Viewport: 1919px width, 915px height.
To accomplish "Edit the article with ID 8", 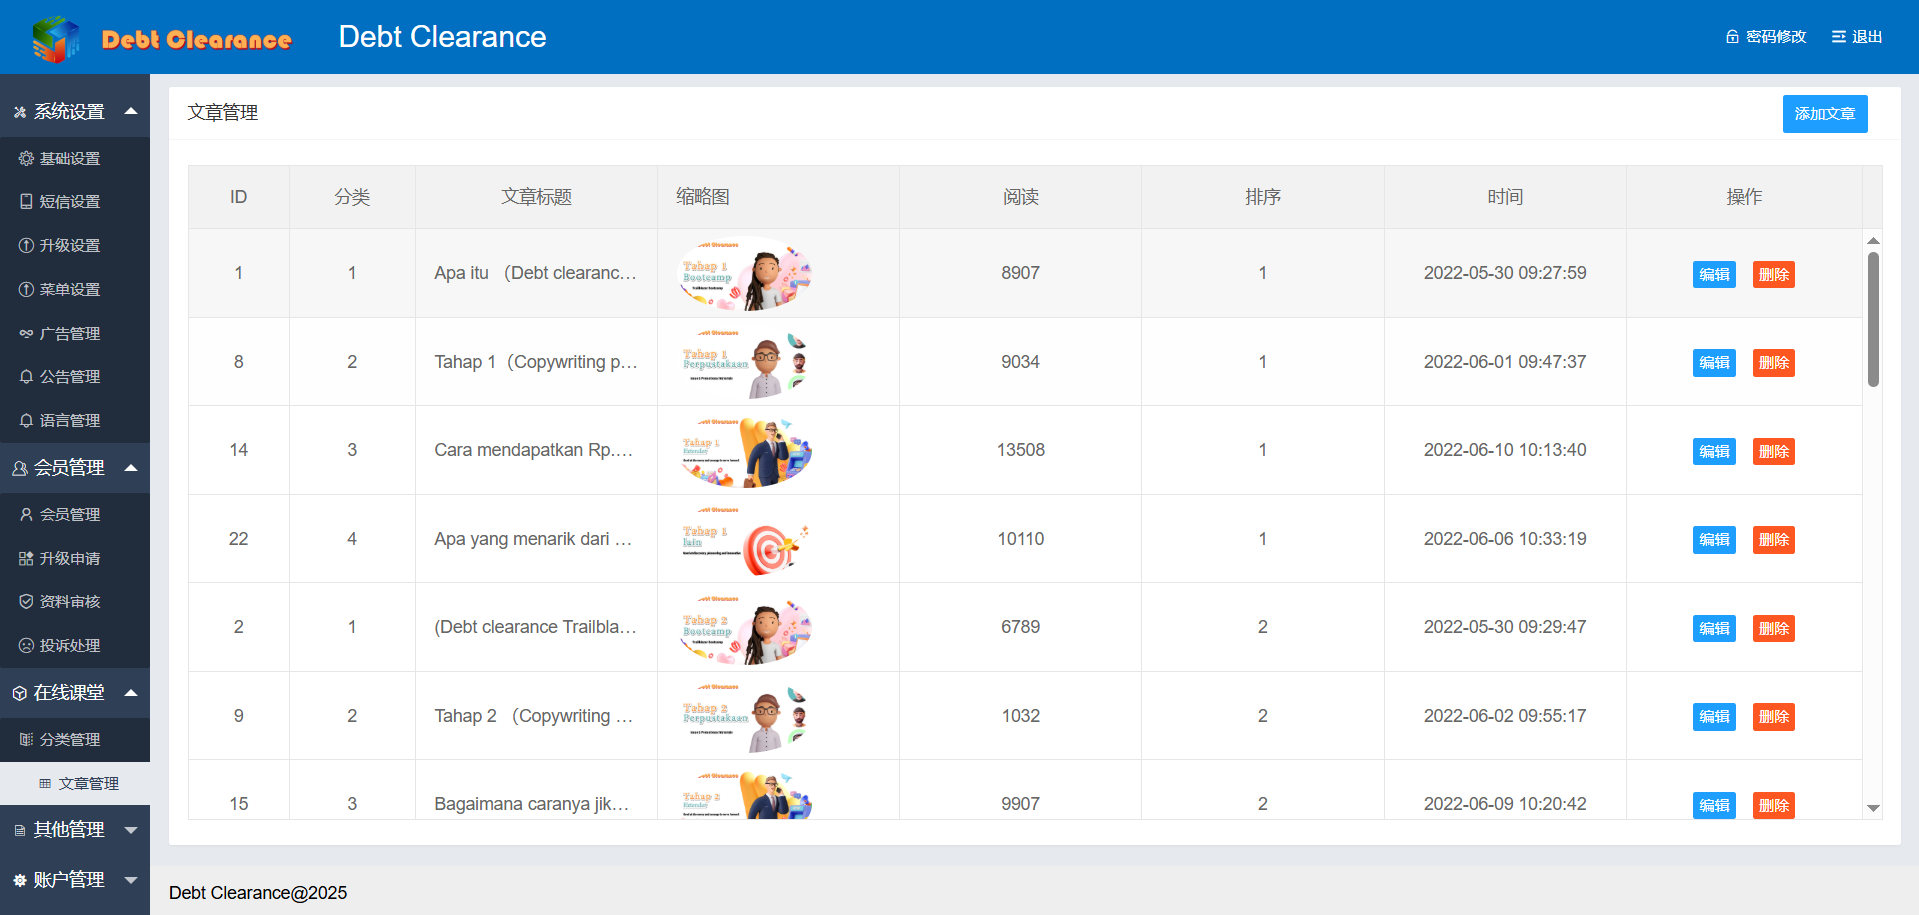I will [x=1714, y=363].
